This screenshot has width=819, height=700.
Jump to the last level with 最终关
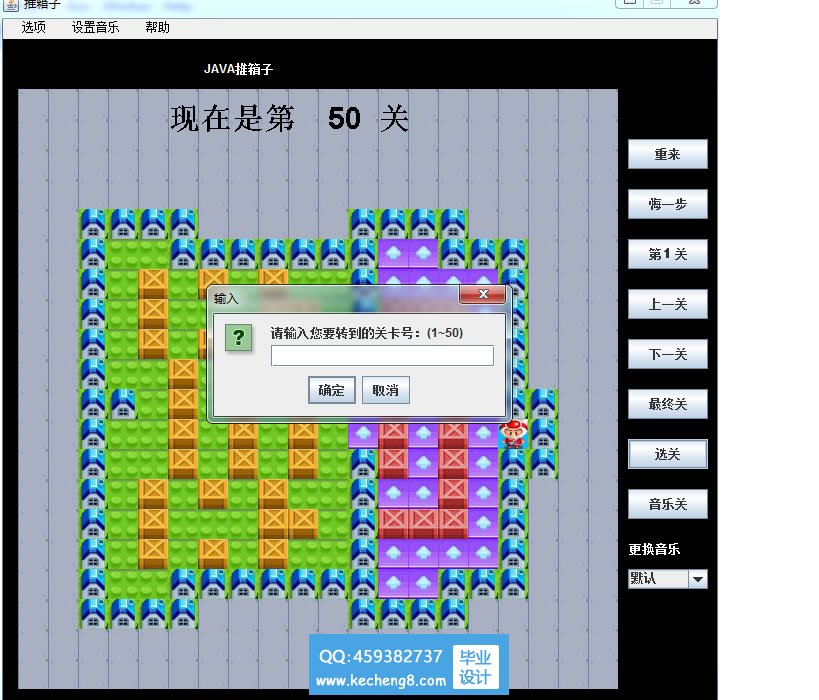tap(668, 404)
